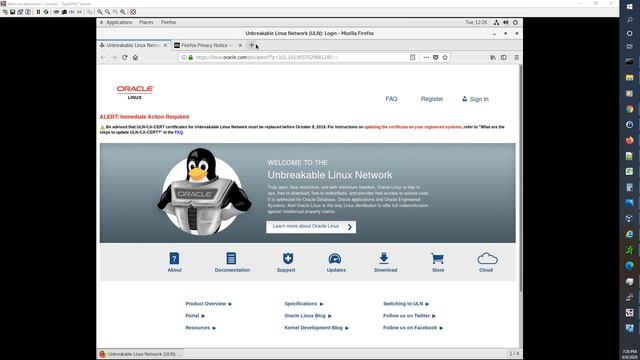Open the FAQ link in page header
Image resolution: width=640 pixels, height=360 pixels.
point(391,99)
